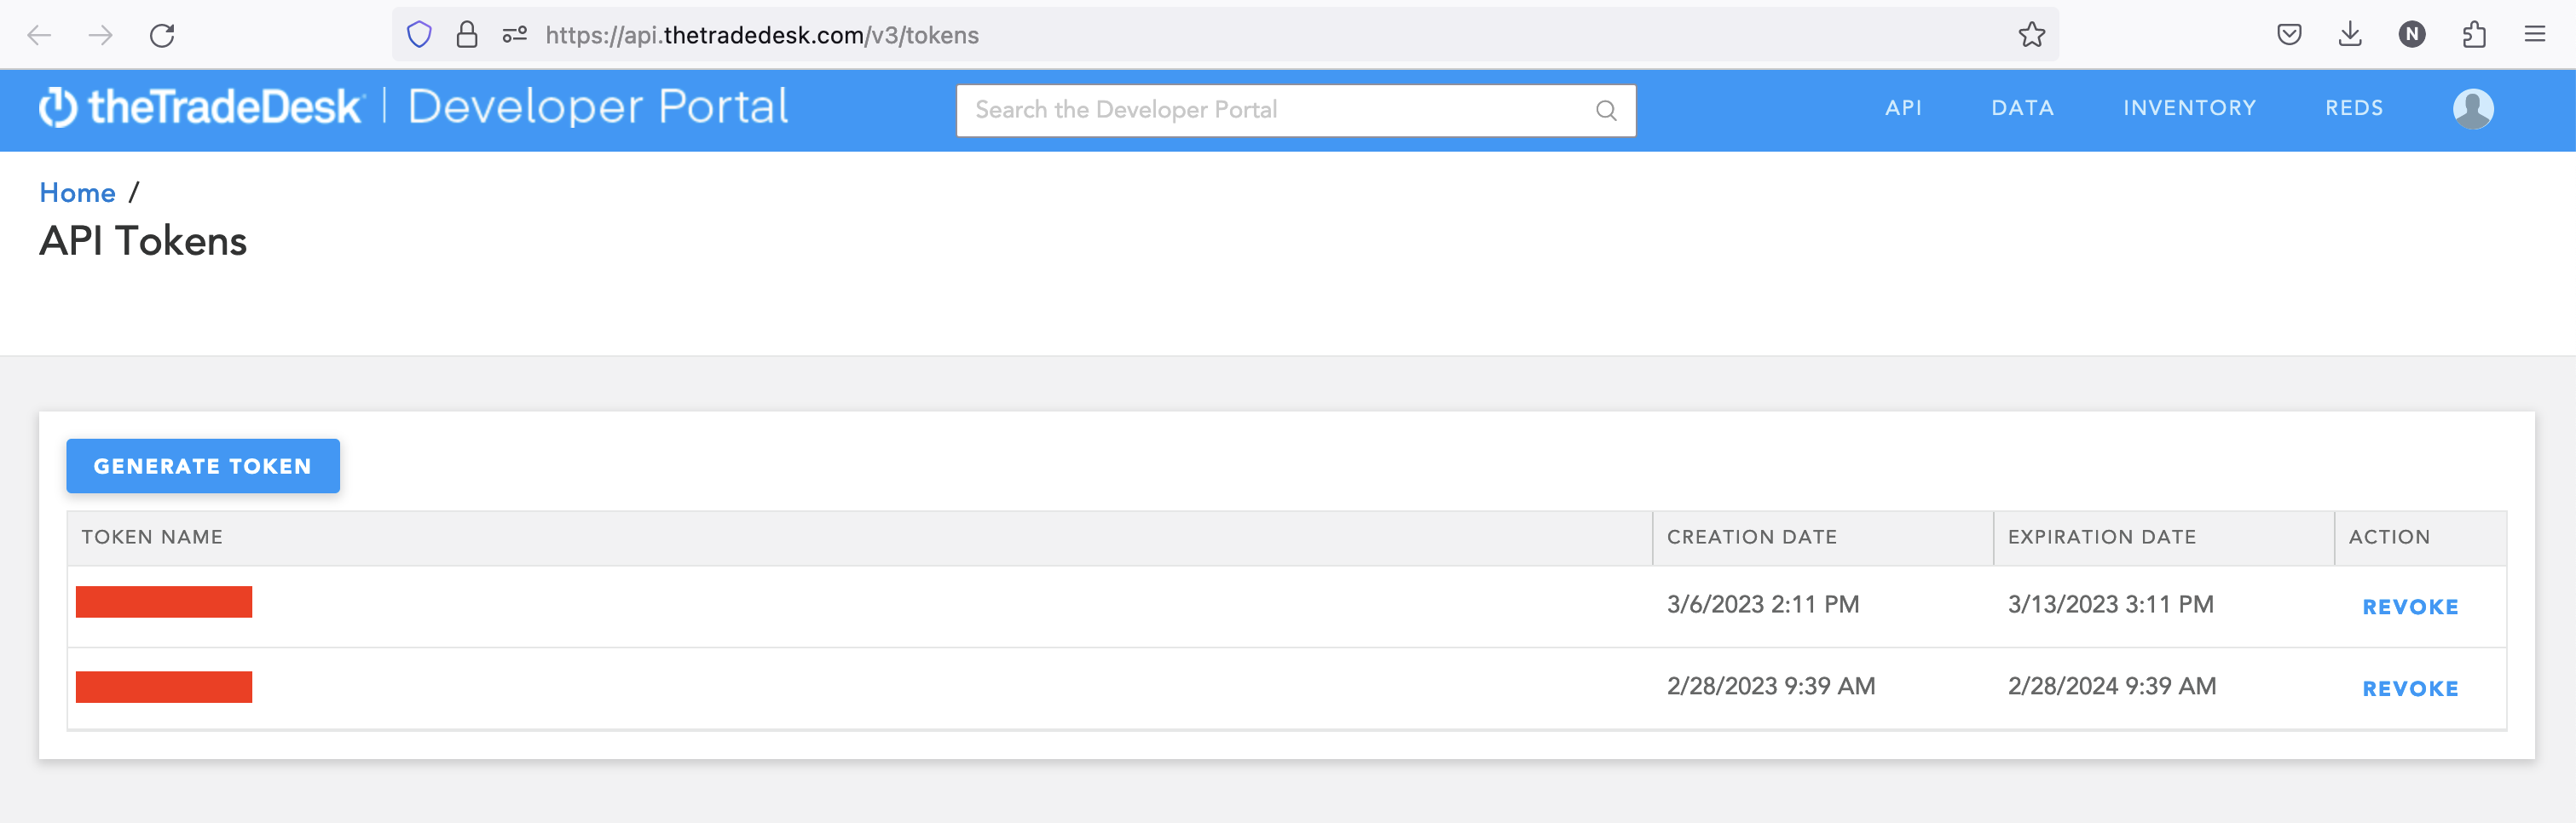Click the browser back arrow
Screen dimensions: 2576x823
[x=39, y=36]
